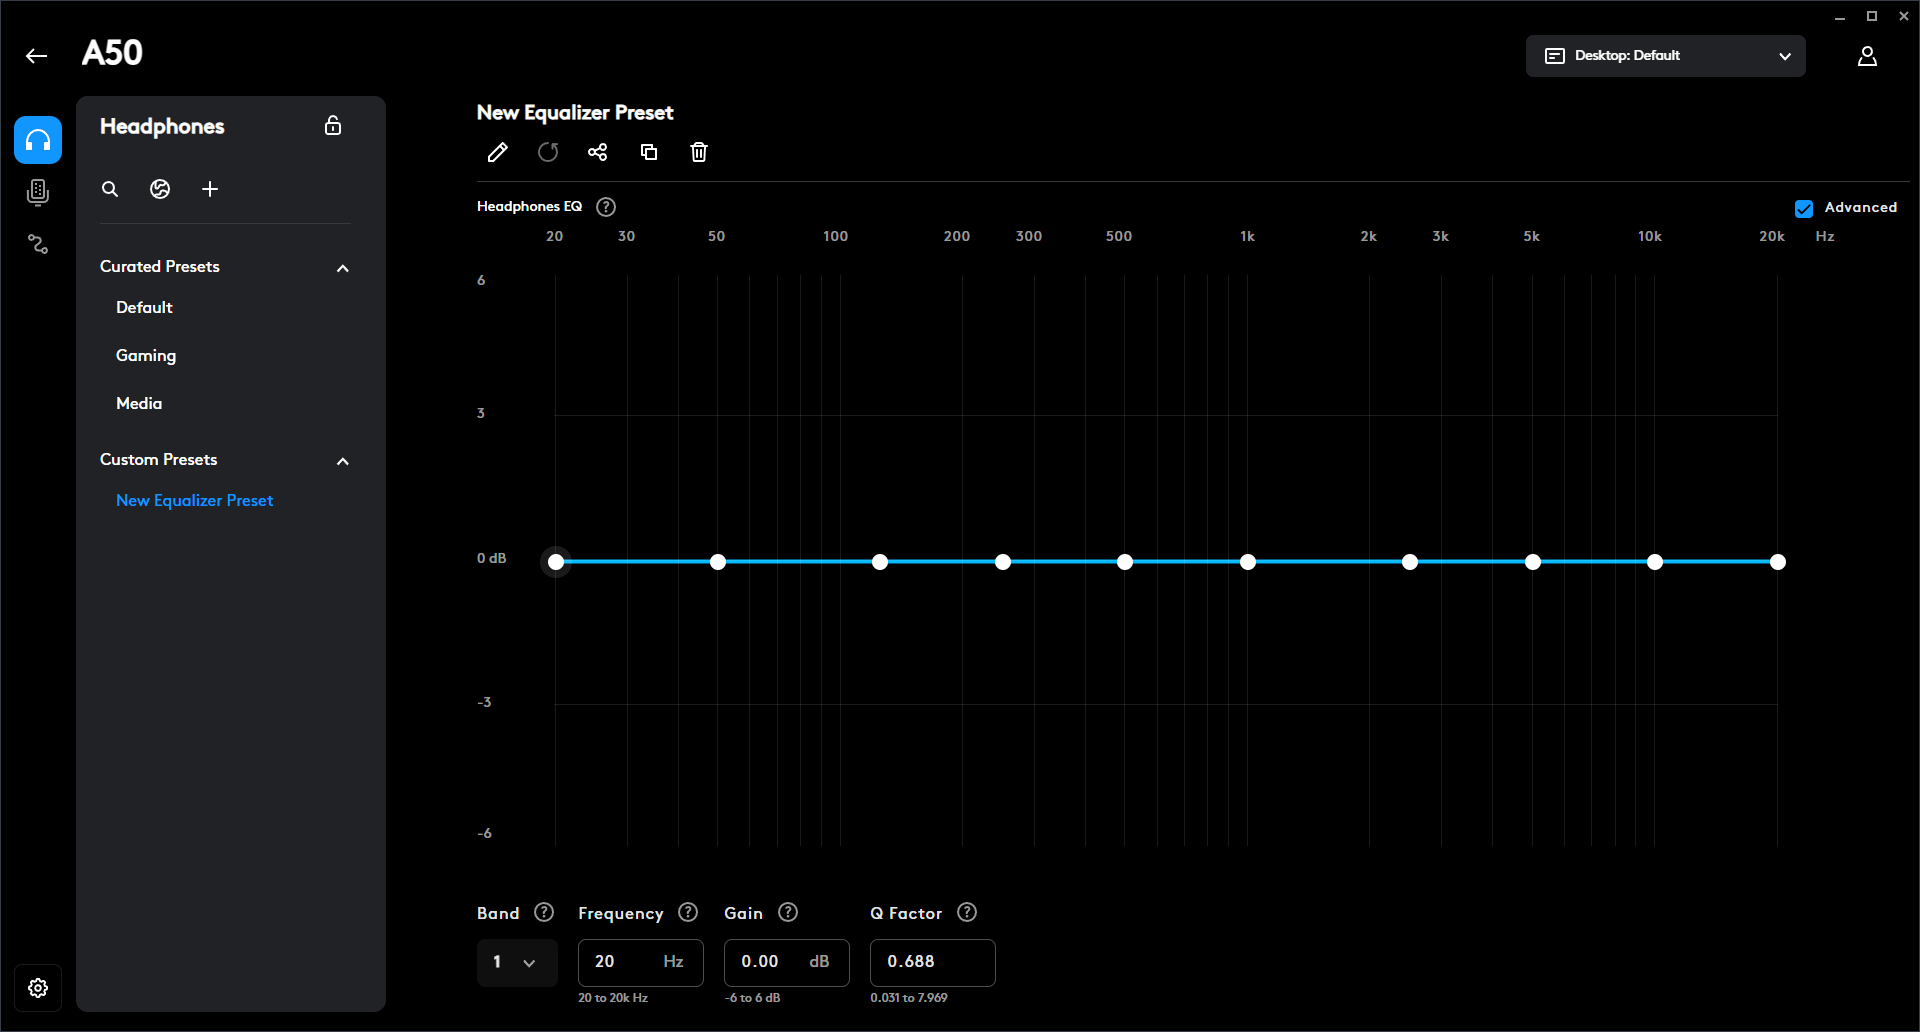The image size is (1920, 1032).
Task: Open the Band number dropdown
Action: [x=517, y=963]
